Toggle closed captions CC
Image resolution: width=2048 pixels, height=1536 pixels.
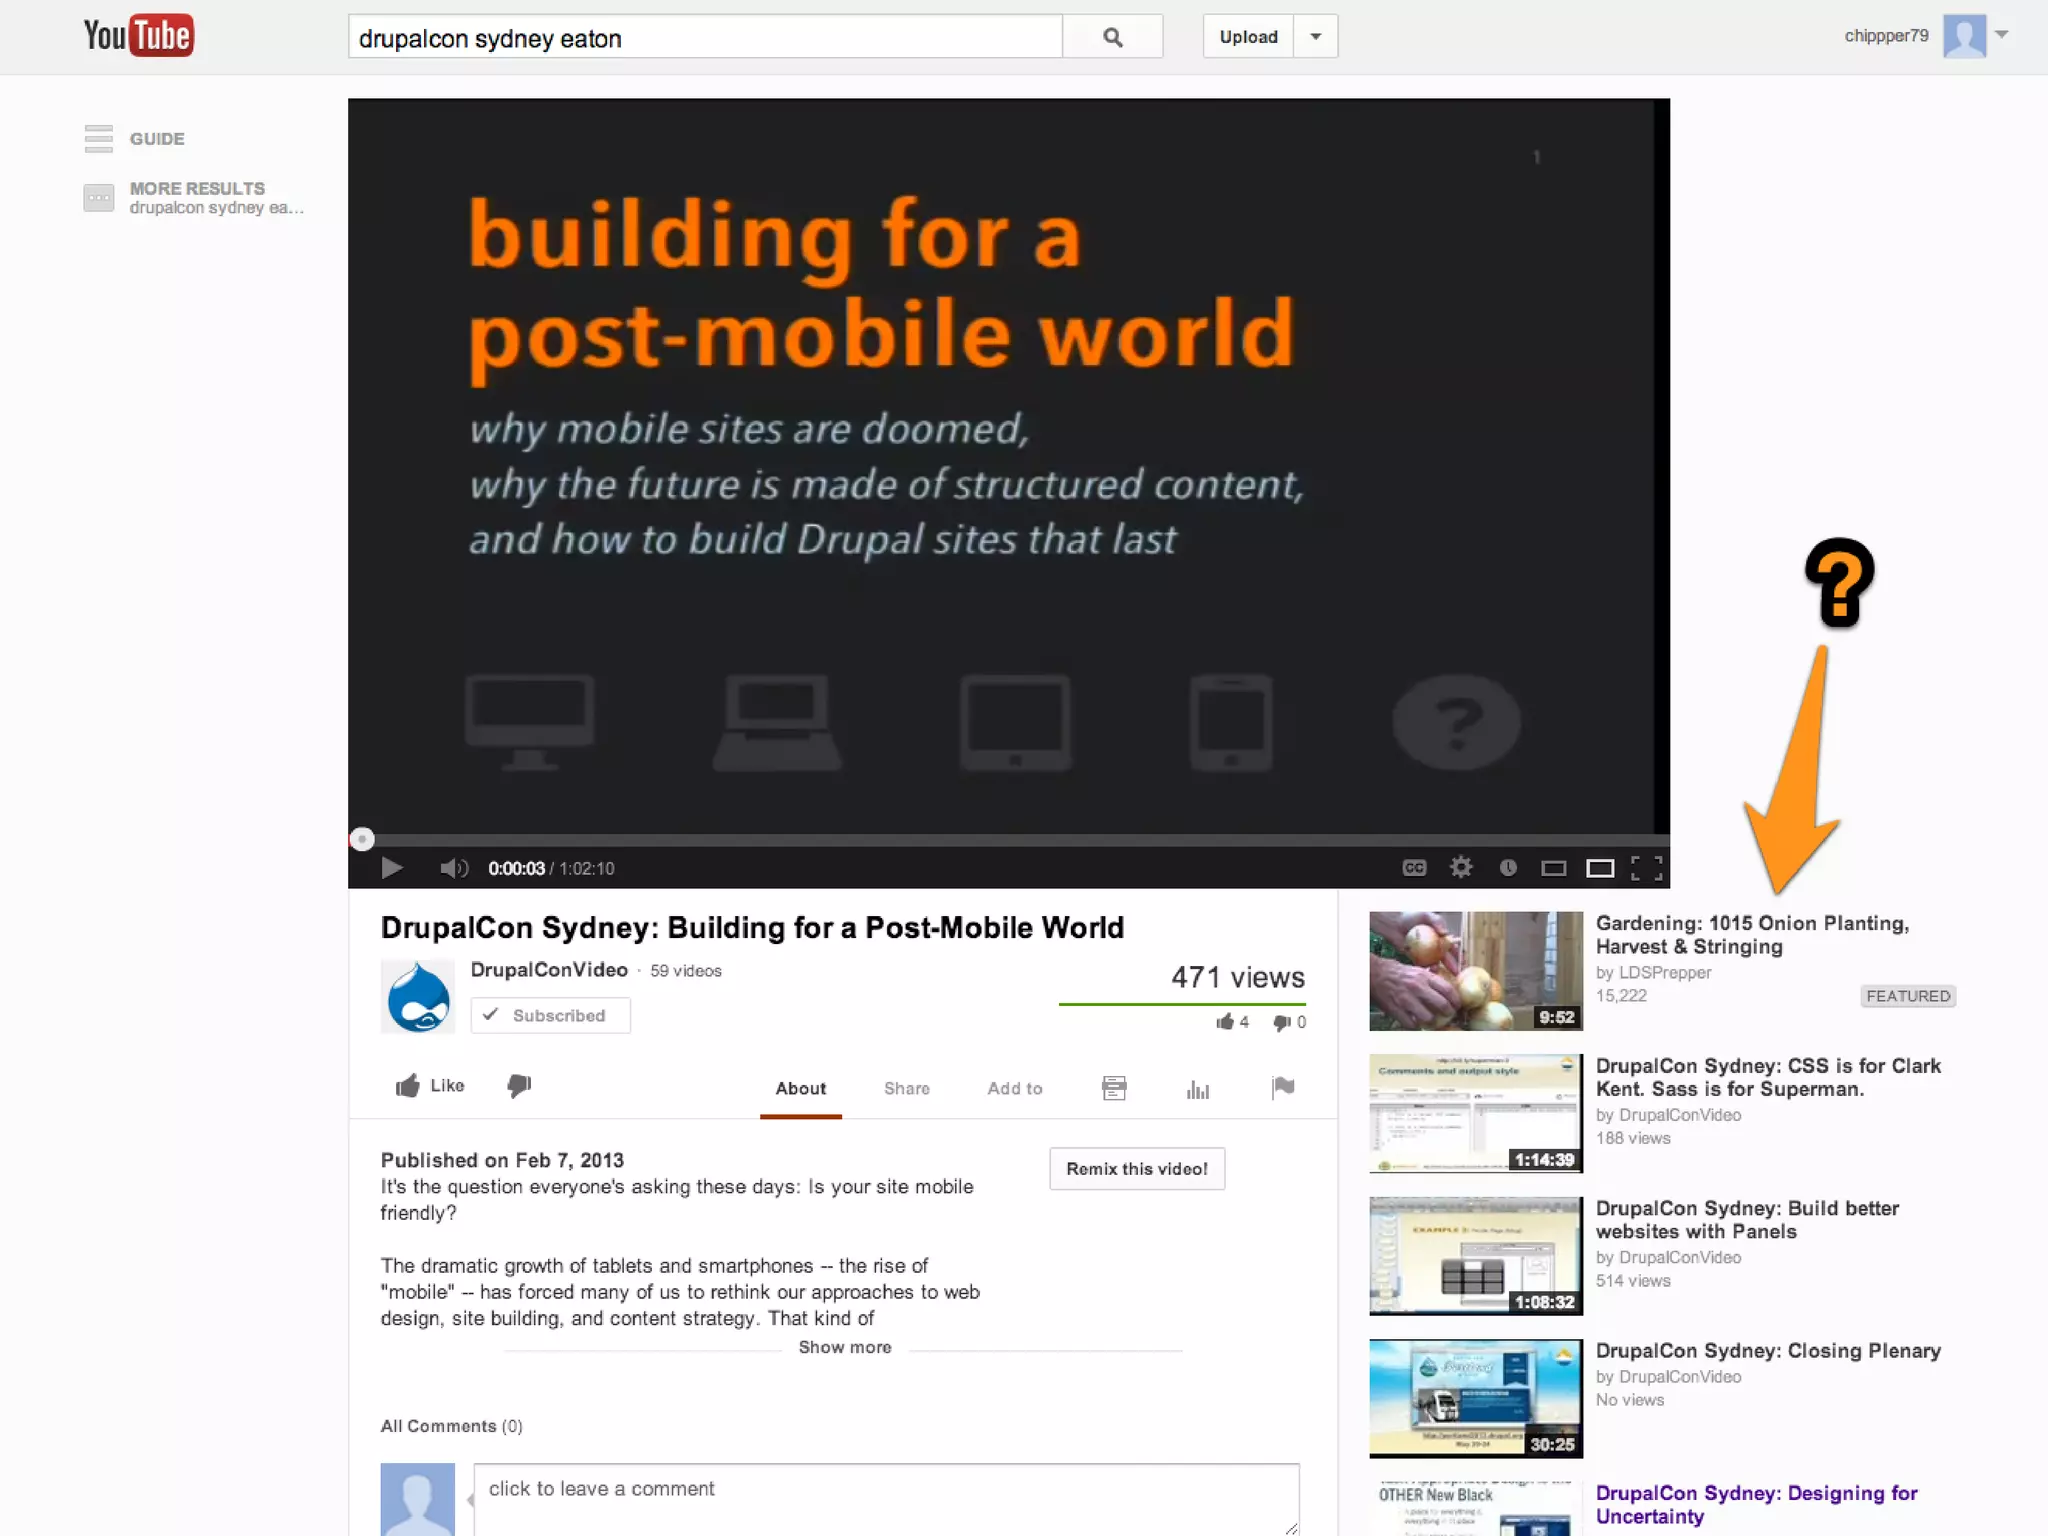tap(1414, 868)
